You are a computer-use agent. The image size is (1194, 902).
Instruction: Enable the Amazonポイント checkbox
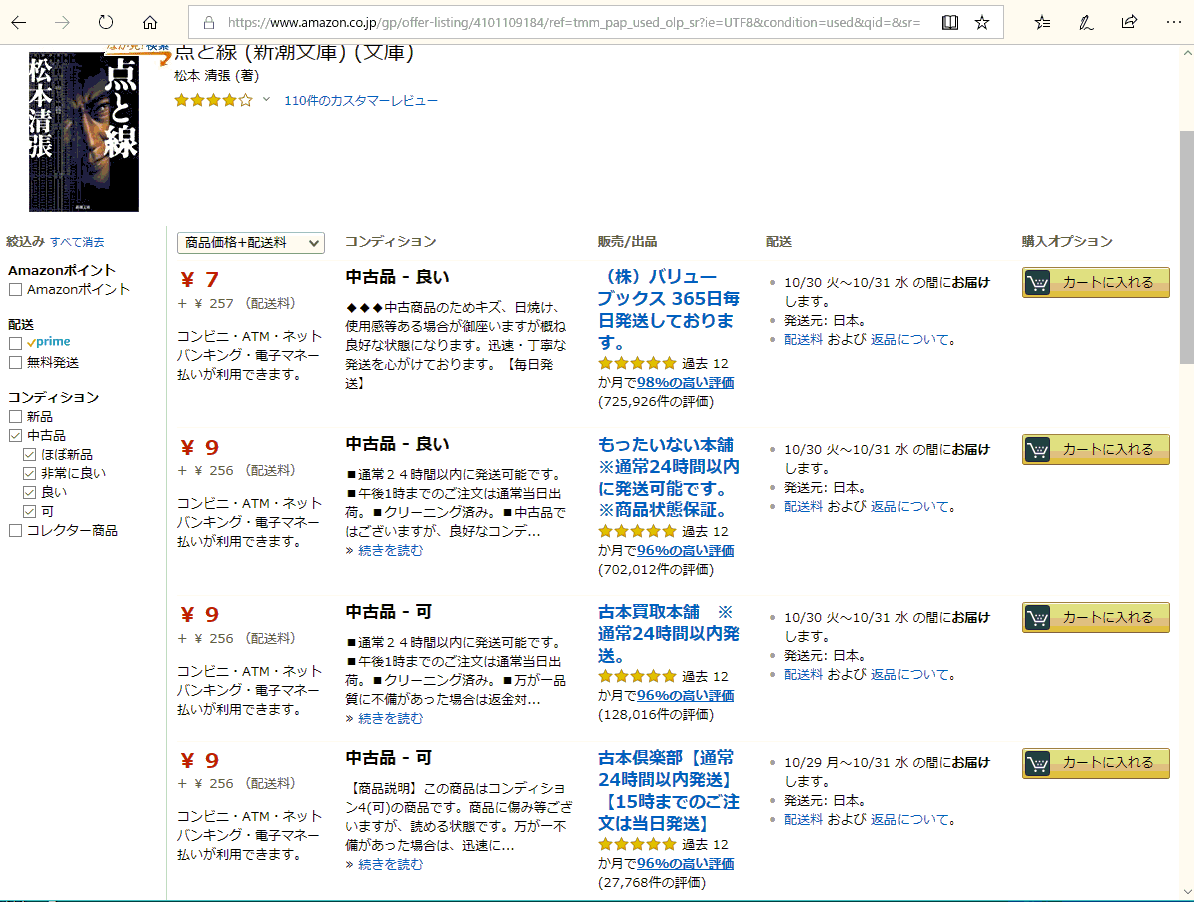point(15,289)
